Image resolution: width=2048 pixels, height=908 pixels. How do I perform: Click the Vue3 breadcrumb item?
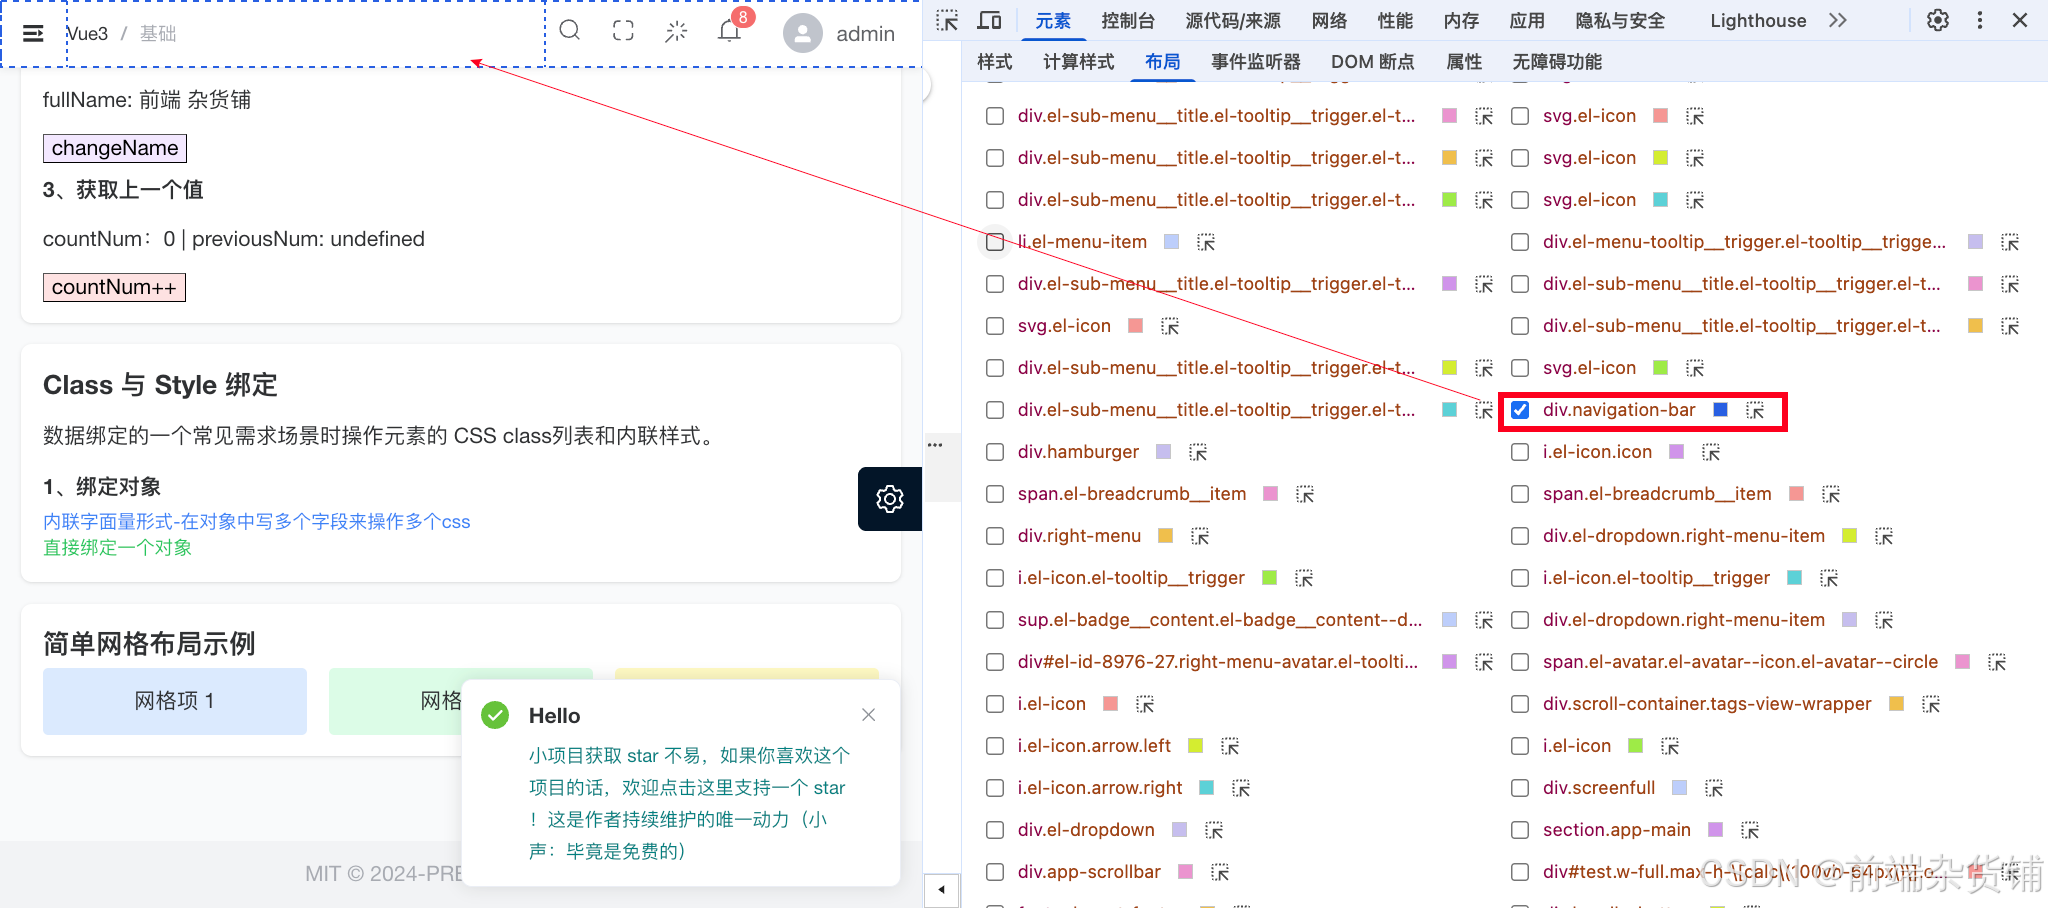point(87,33)
